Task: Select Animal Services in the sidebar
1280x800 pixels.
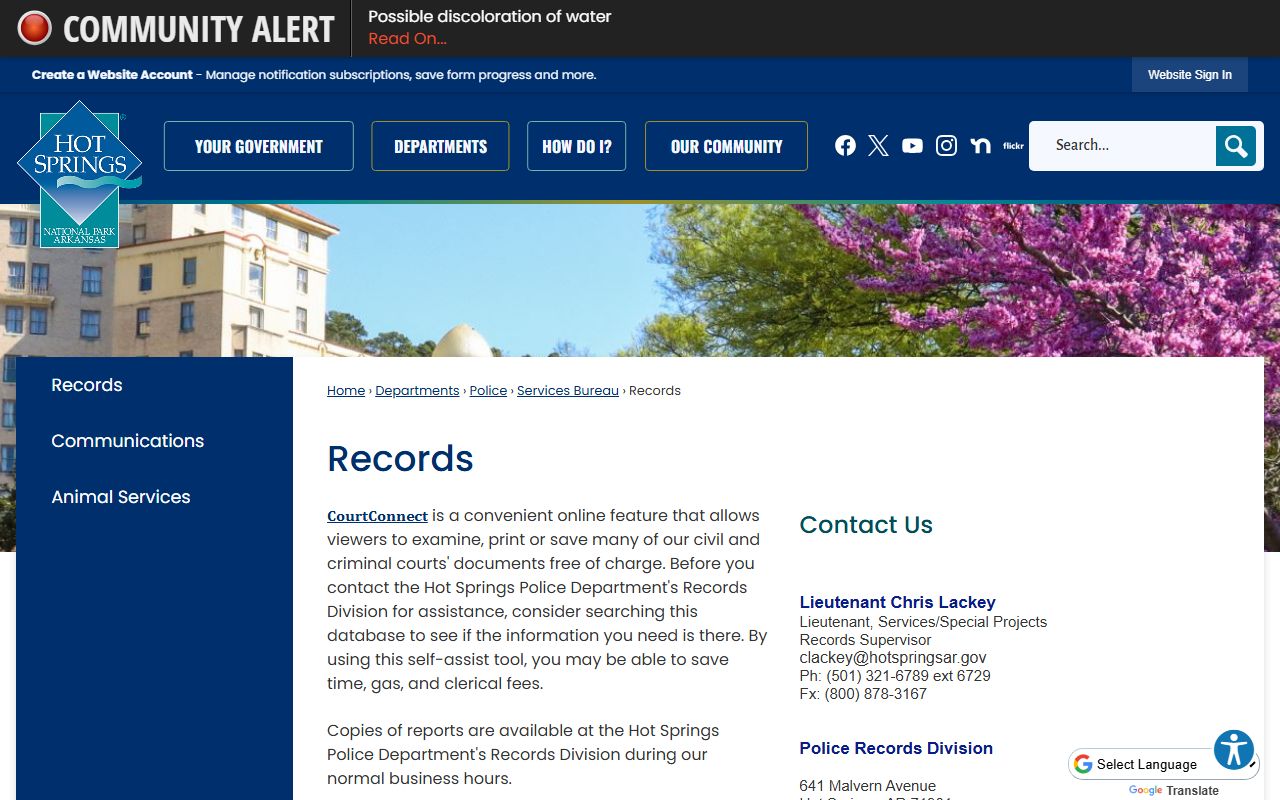Action: [x=121, y=497]
